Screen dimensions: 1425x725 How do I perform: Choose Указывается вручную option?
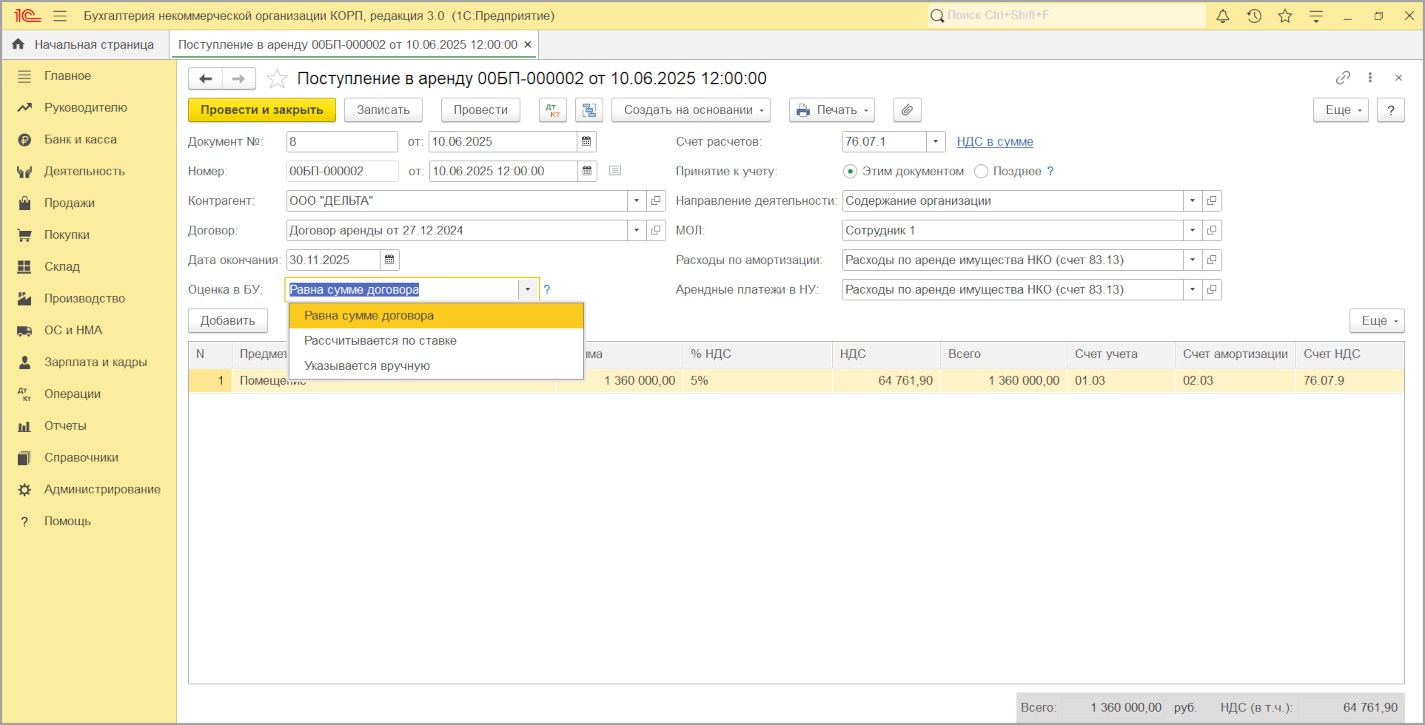(436, 366)
